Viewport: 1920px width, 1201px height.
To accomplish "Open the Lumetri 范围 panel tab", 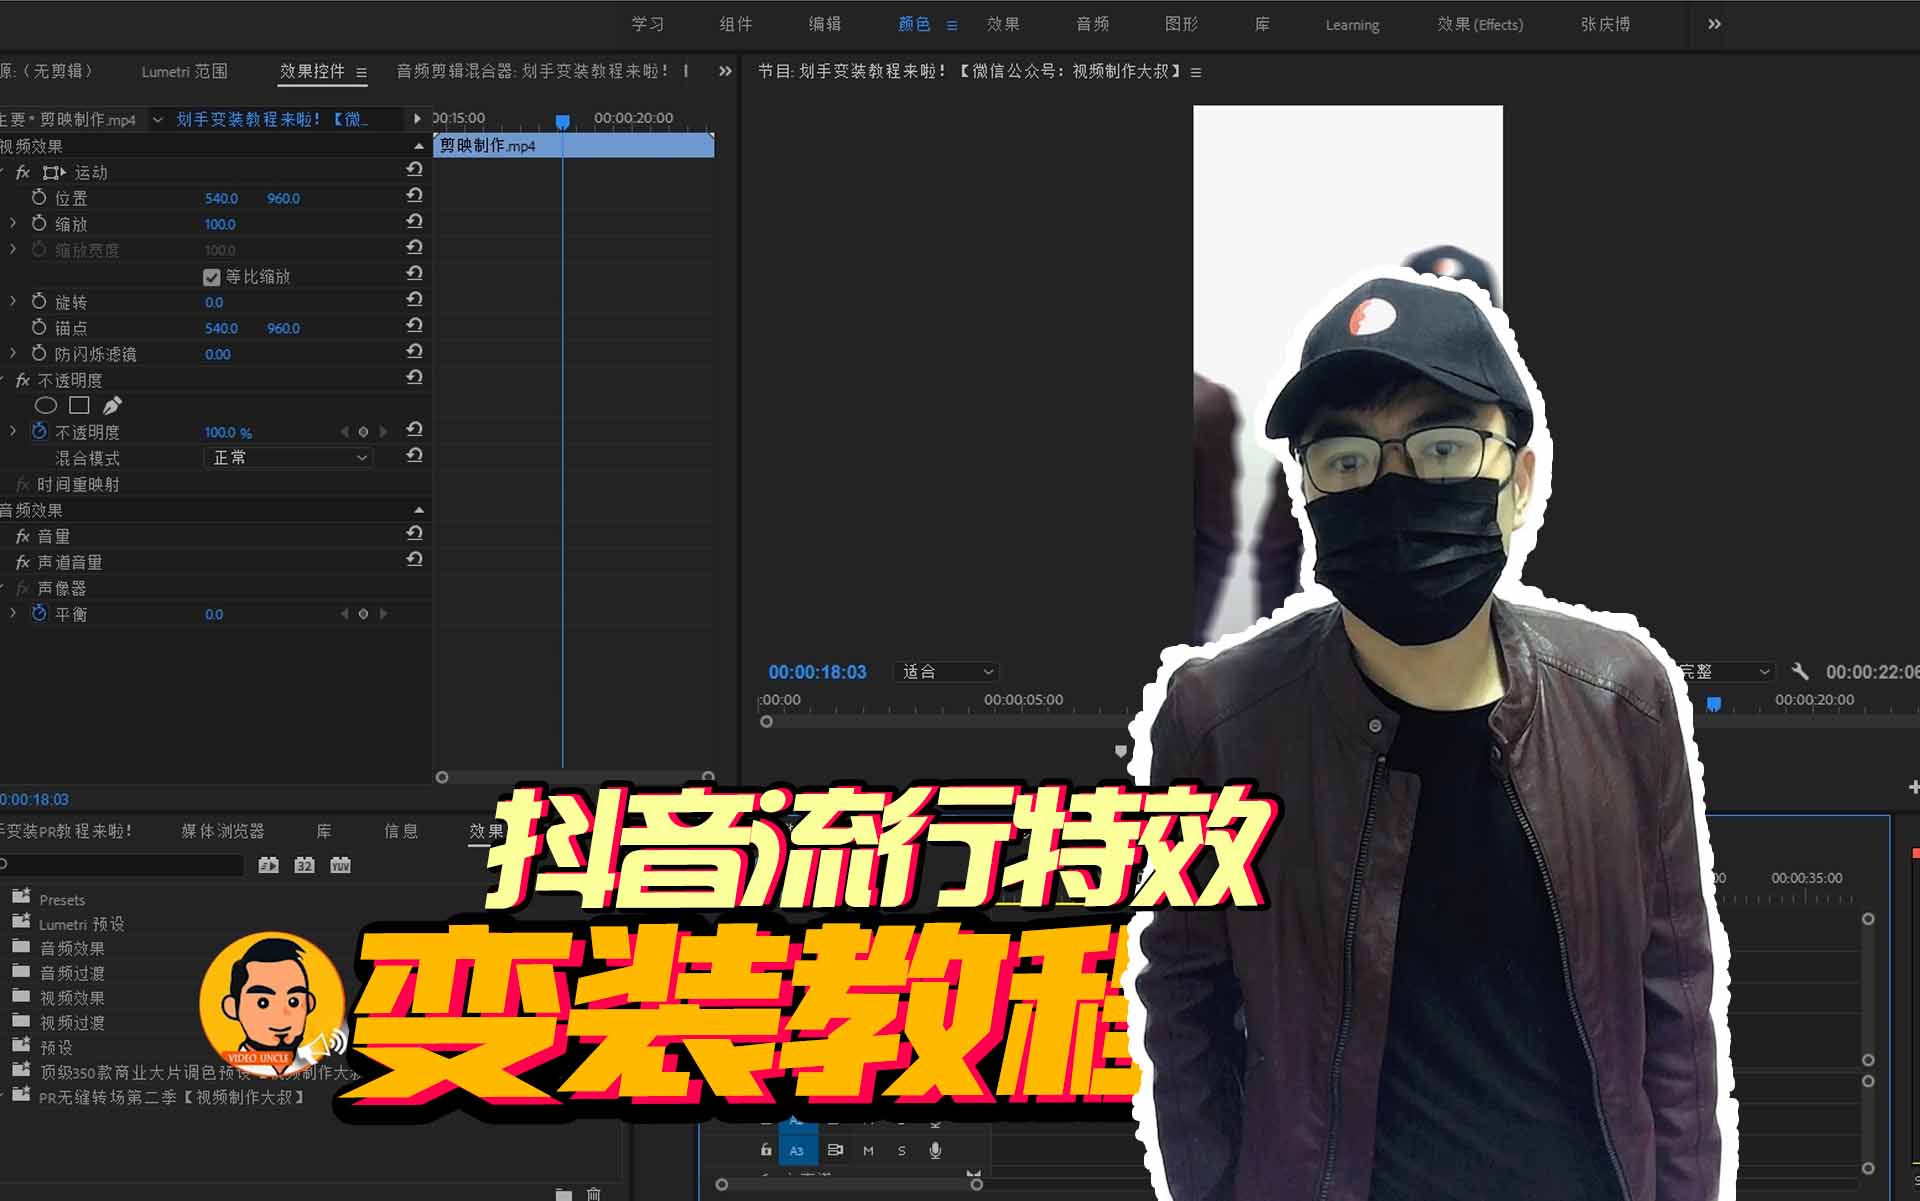I will [185, 71].
